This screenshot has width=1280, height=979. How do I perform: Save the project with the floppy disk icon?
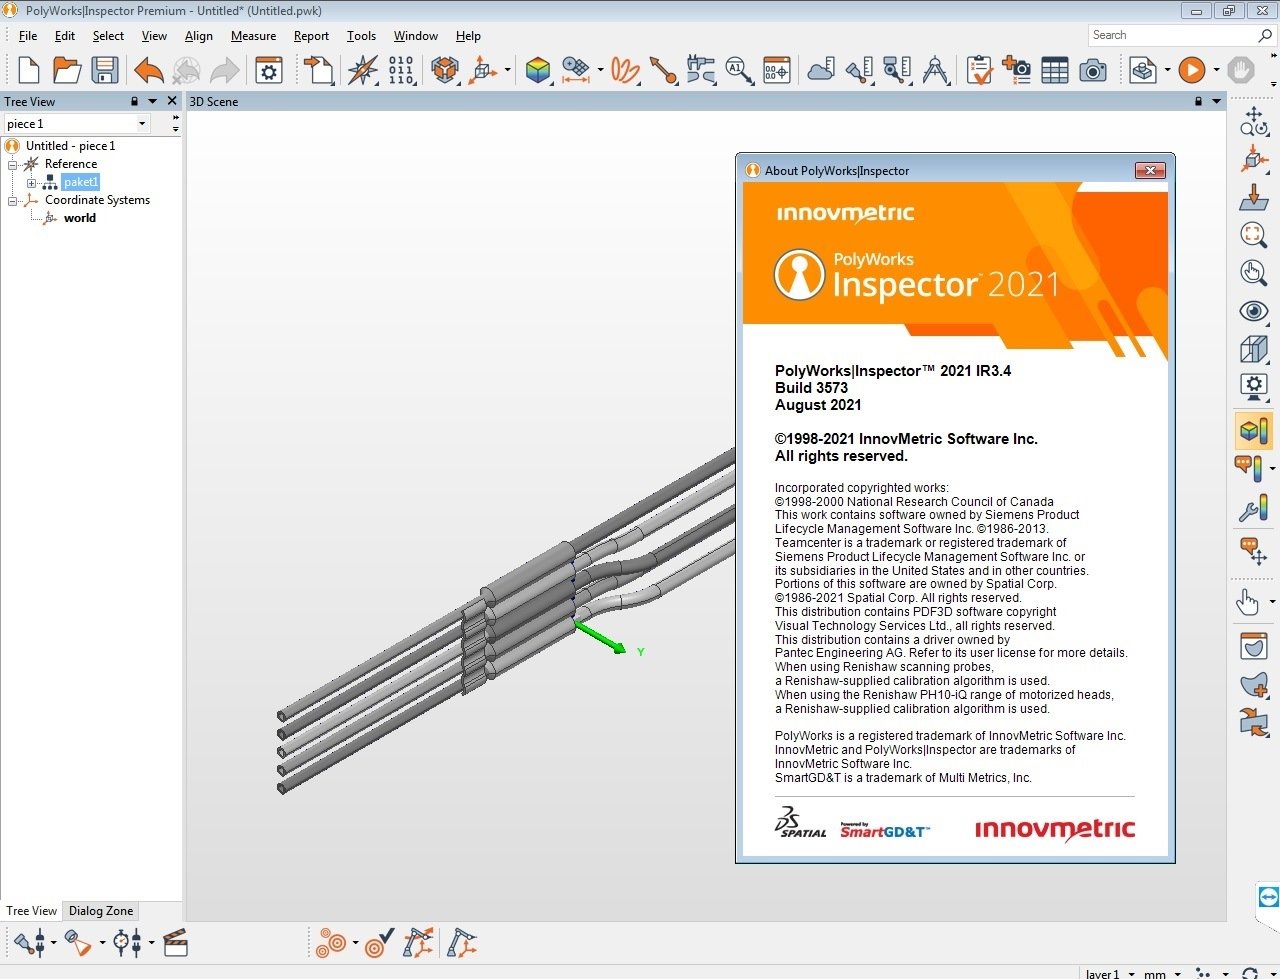click(104, 70)
